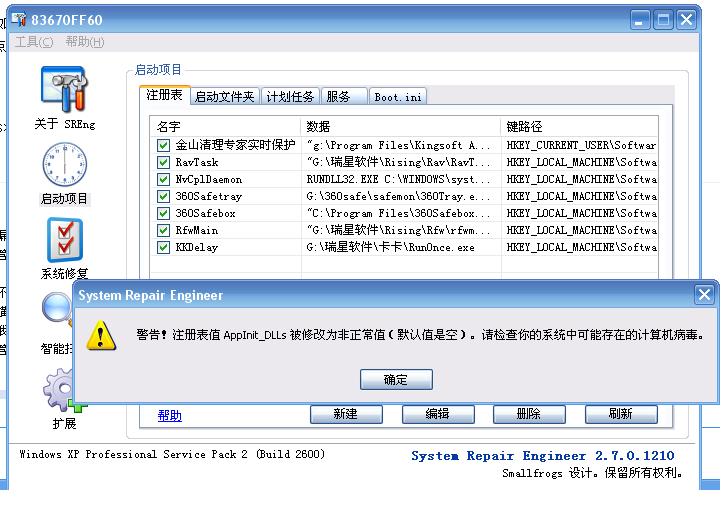The image size is (723, 524).
Task: Select the HKEY_CURRENT_USER key path cell
Action: (x=580, y=145)
